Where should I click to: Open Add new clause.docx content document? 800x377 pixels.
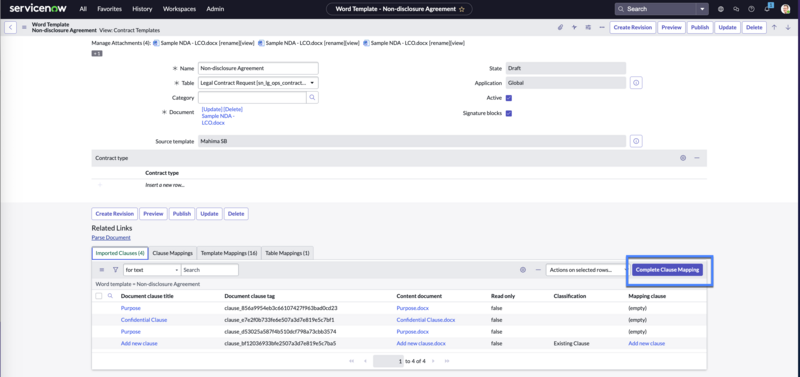point(421,343)
